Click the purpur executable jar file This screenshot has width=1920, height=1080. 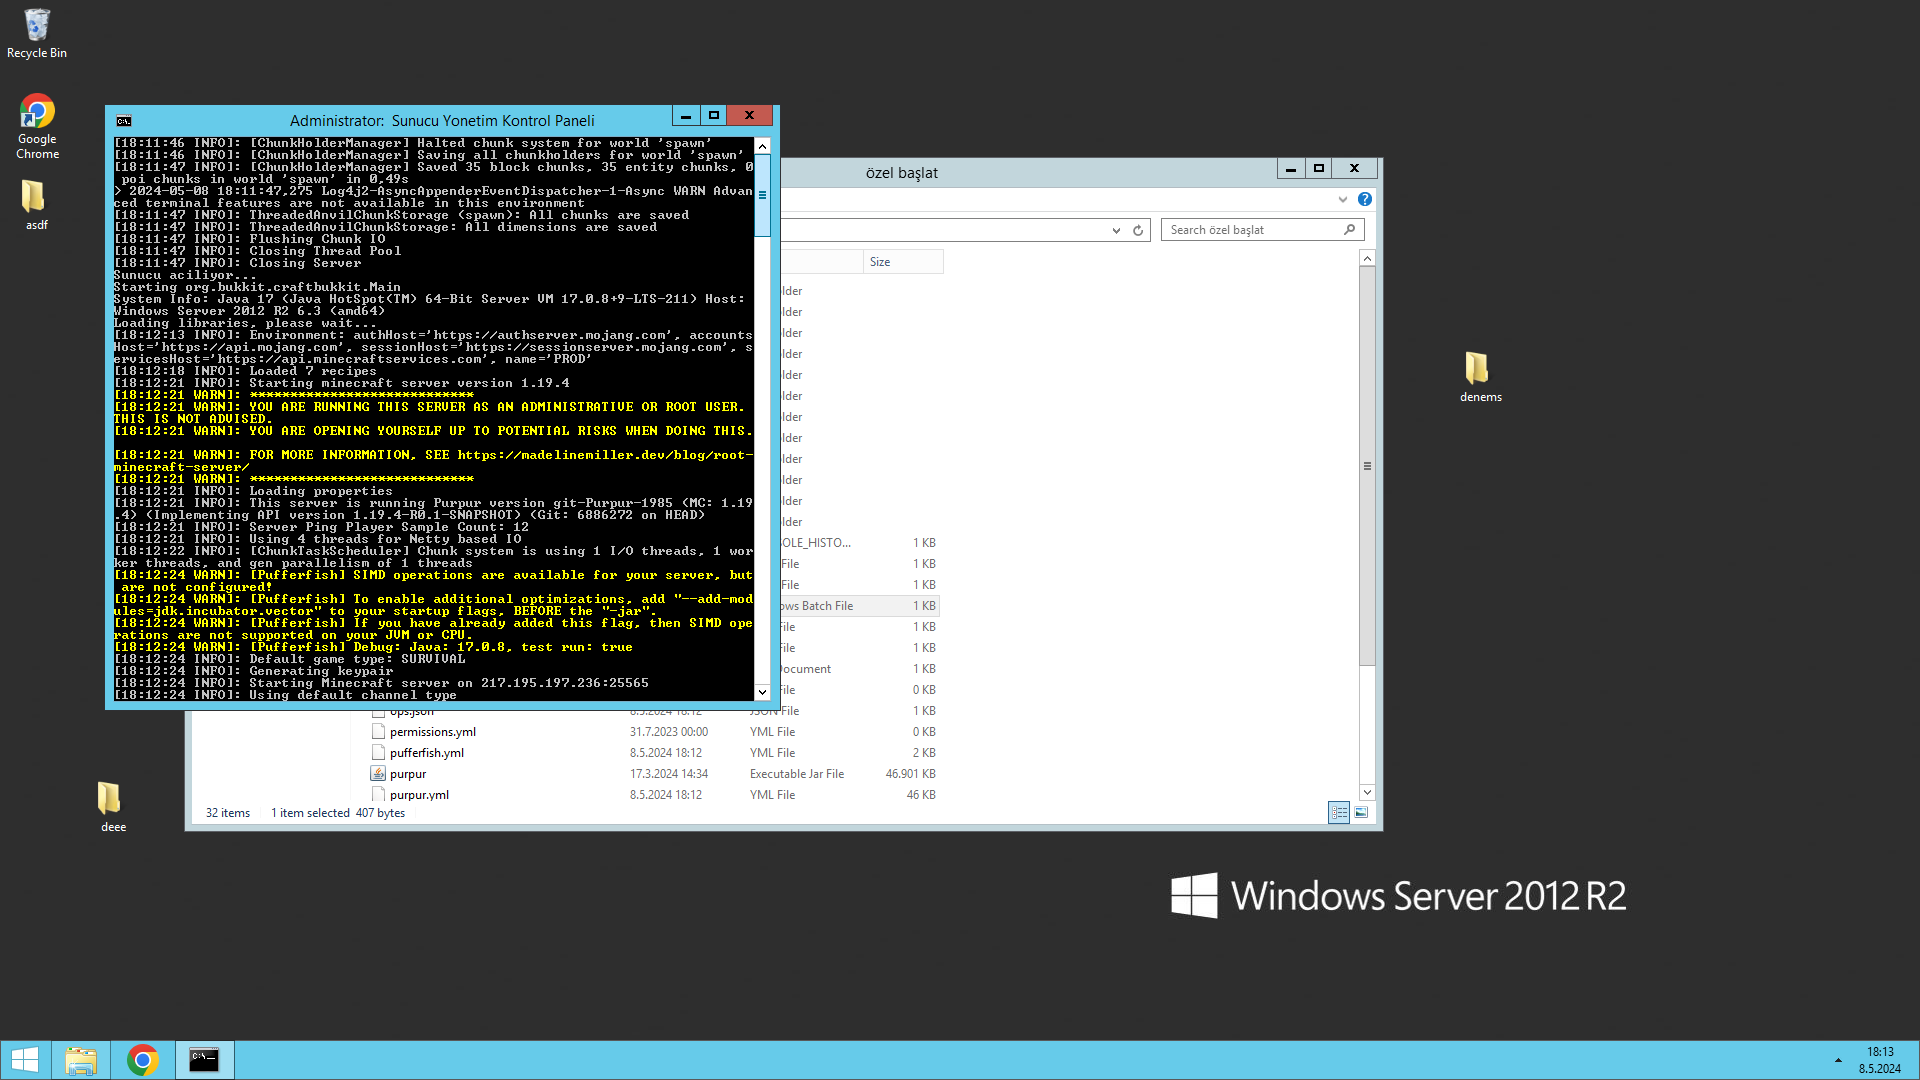[408, 774]
